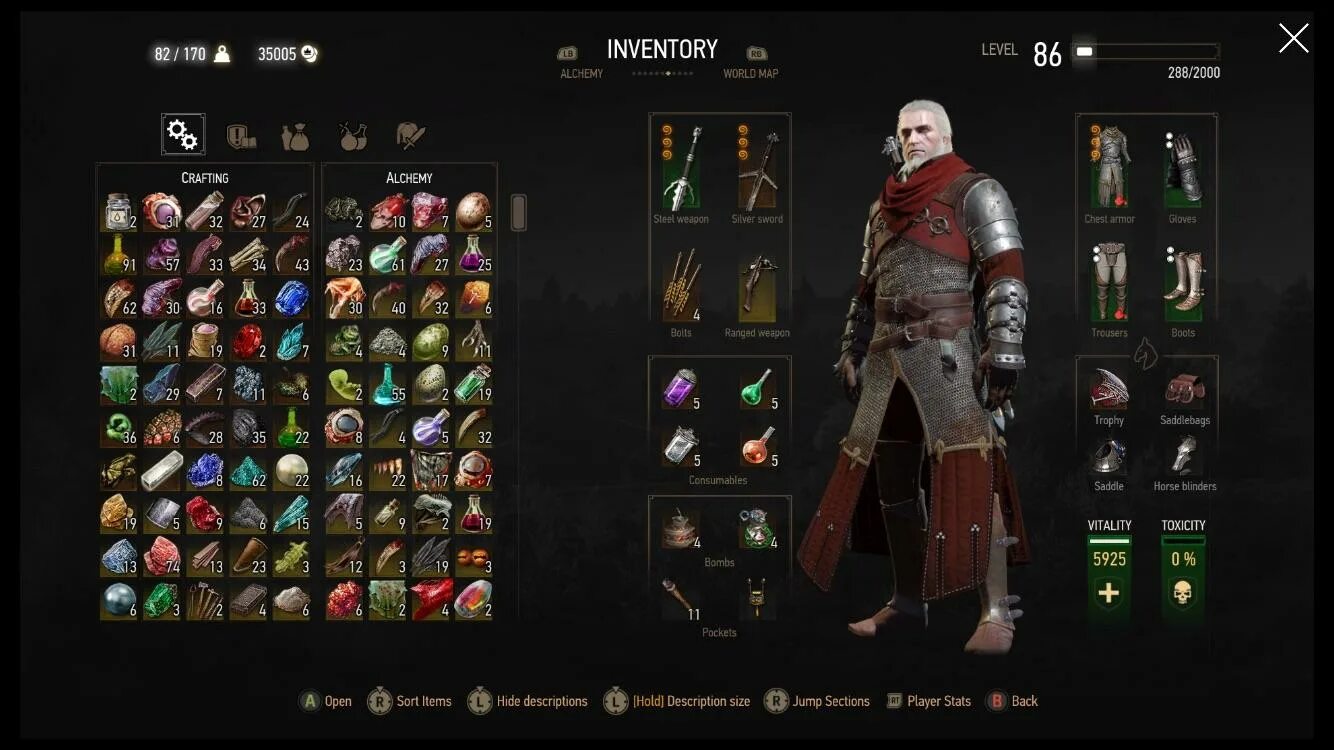Select the crafting gears inventory tab
This screenshot has width=1334, height=750.
[x=183, y=134]
